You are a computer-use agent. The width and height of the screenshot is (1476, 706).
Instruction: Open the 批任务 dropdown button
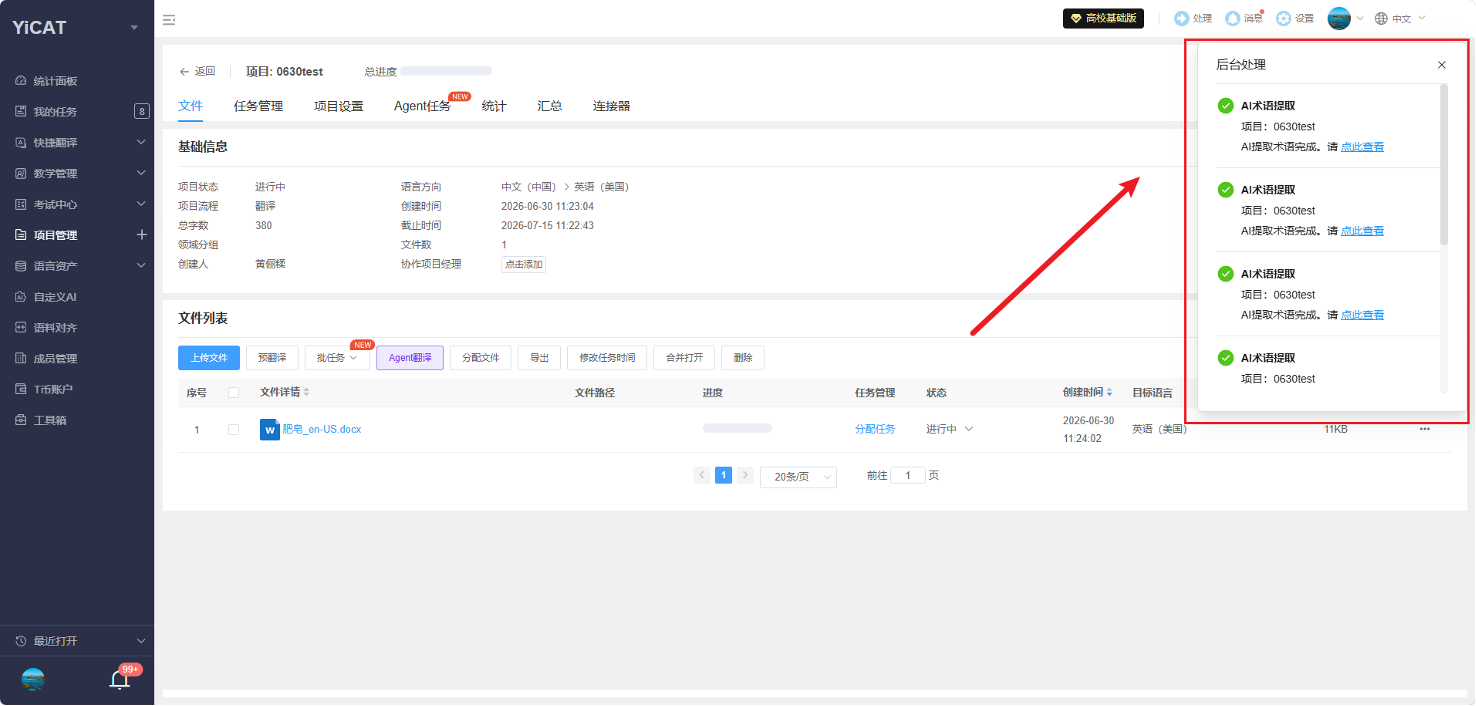tap(337, 358)
